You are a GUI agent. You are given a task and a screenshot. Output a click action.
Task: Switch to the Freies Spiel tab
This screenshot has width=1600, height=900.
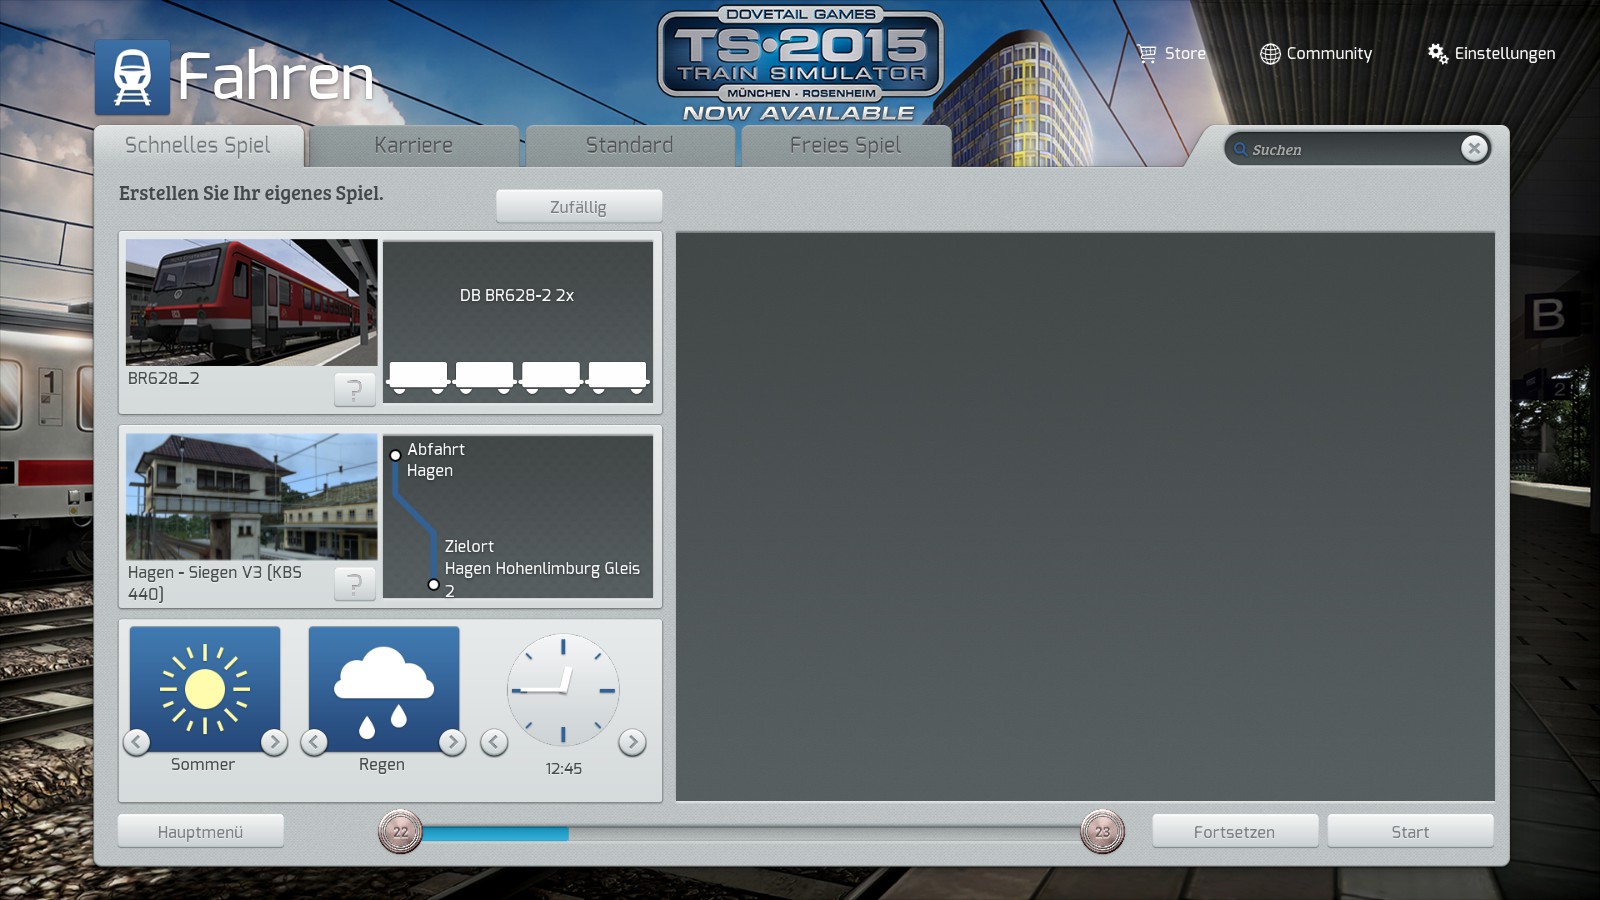(x=845, y=146)
